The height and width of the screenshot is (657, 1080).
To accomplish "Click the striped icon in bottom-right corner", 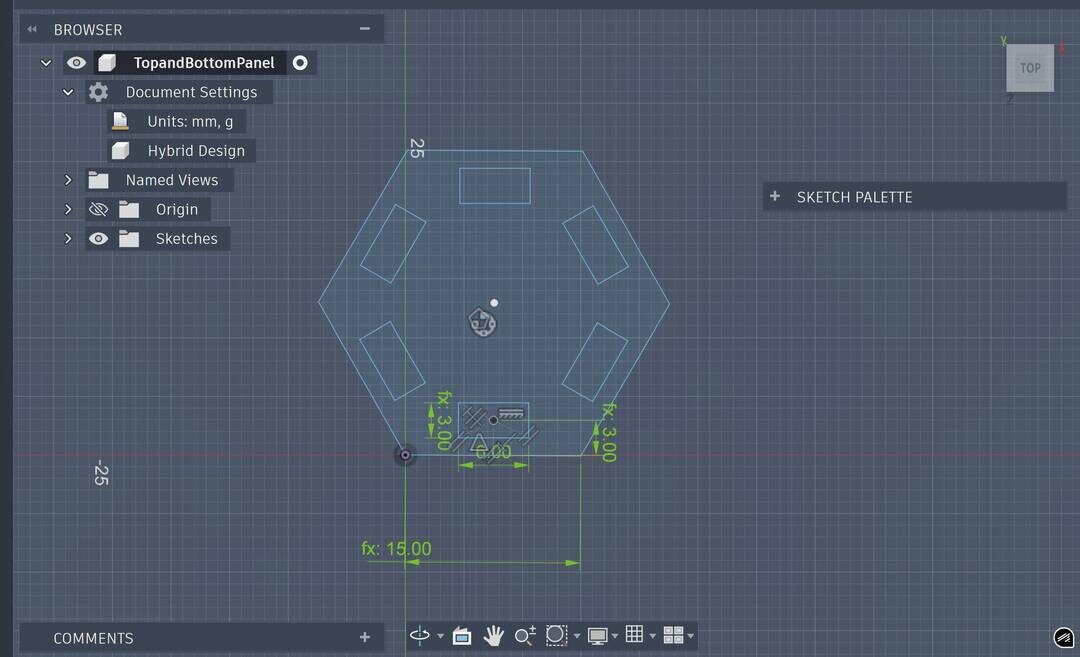I will tap(1063, 638).
